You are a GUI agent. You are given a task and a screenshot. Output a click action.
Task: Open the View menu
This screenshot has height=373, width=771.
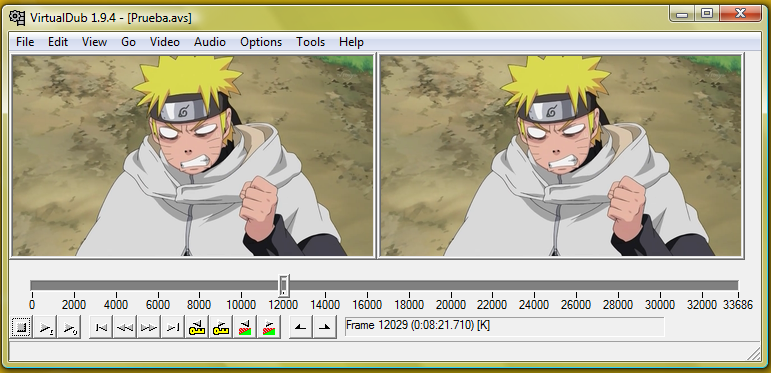(94, 42)
